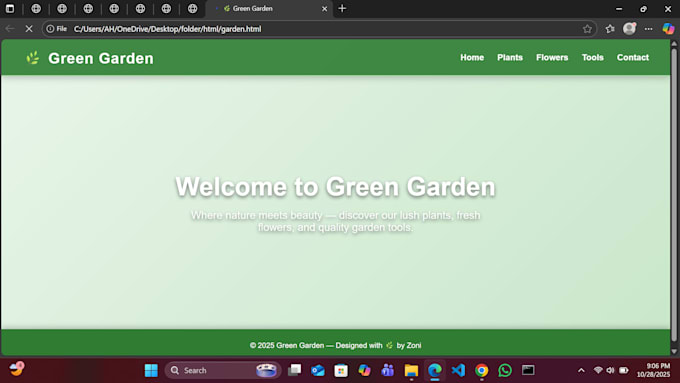Viewport: 680px width, 383px height.
Task: Open the terminal app in taskbar
Action: point(528,370)
